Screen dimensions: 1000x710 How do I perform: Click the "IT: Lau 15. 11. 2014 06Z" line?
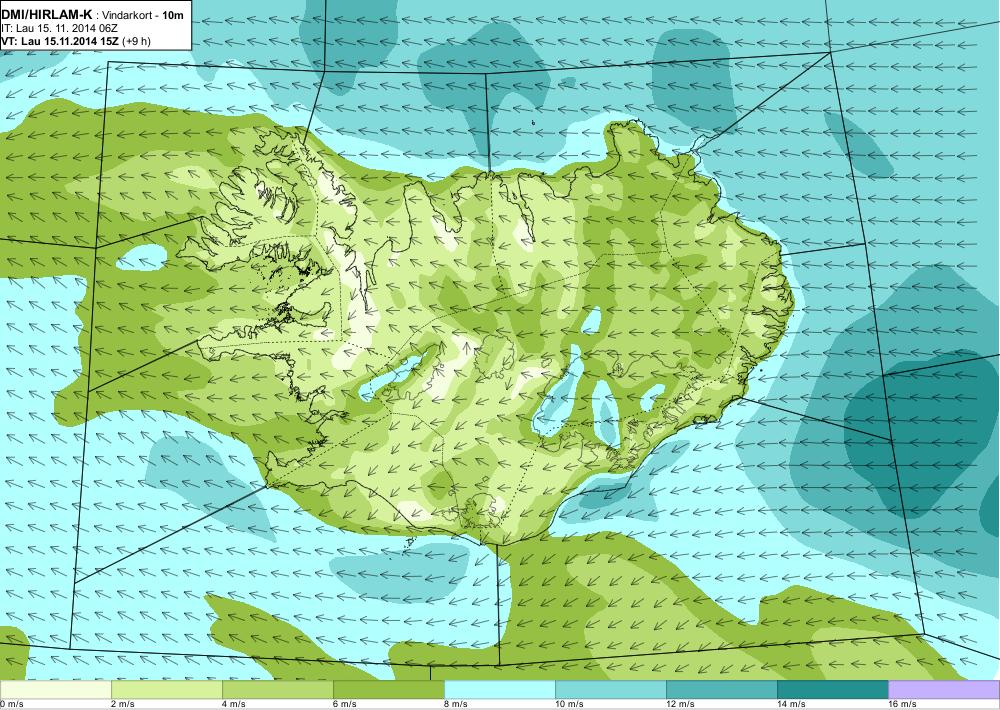(x=59, y=29)
